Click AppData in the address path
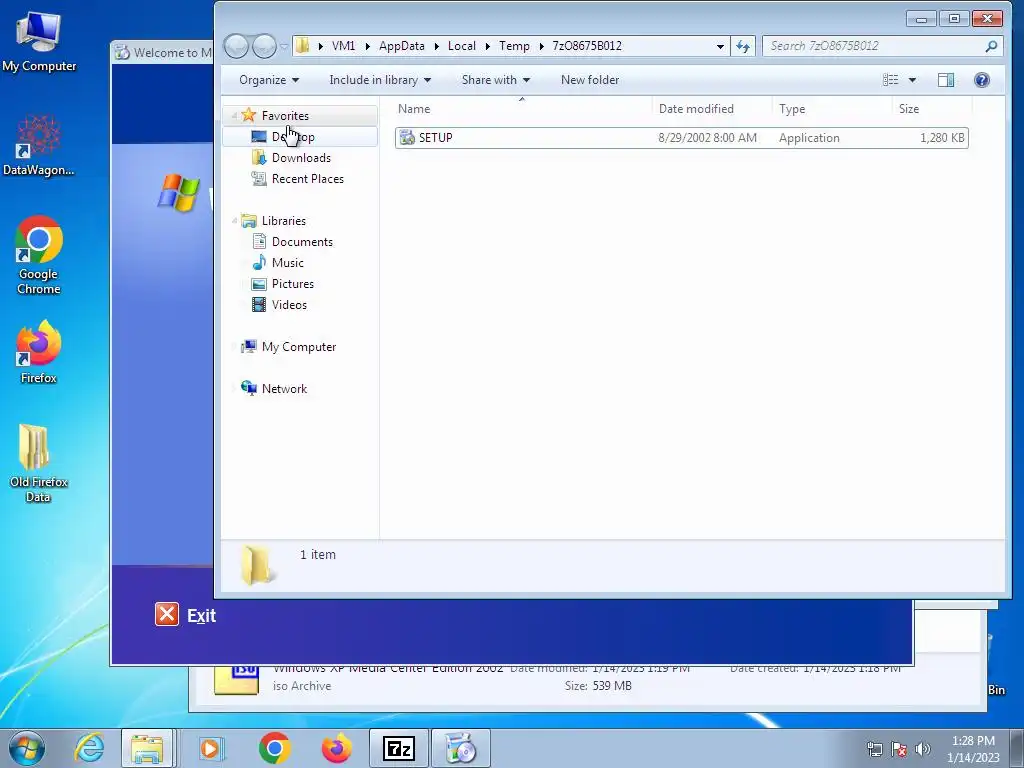Viewport: 1024px width, 768px height. (402, 46)
